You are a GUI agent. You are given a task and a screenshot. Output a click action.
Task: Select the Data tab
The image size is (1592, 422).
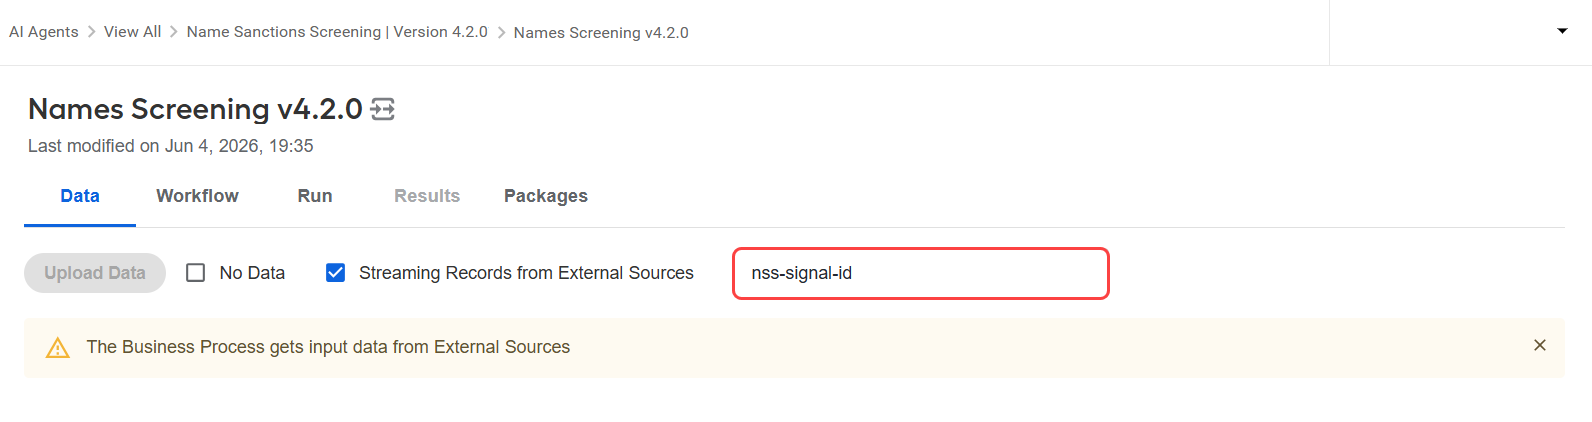[x=80, y=196]
